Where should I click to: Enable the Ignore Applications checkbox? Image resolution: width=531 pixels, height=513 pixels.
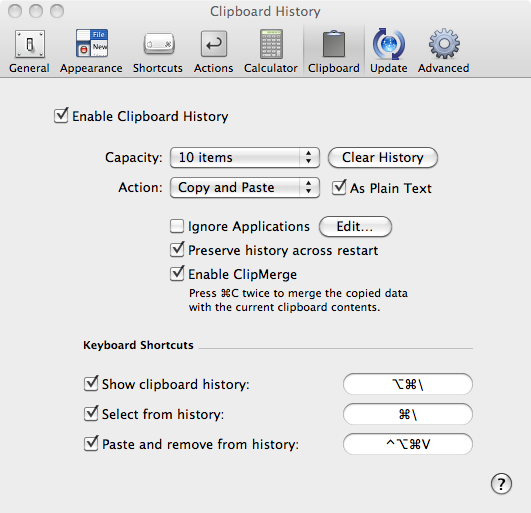(177, 226)
